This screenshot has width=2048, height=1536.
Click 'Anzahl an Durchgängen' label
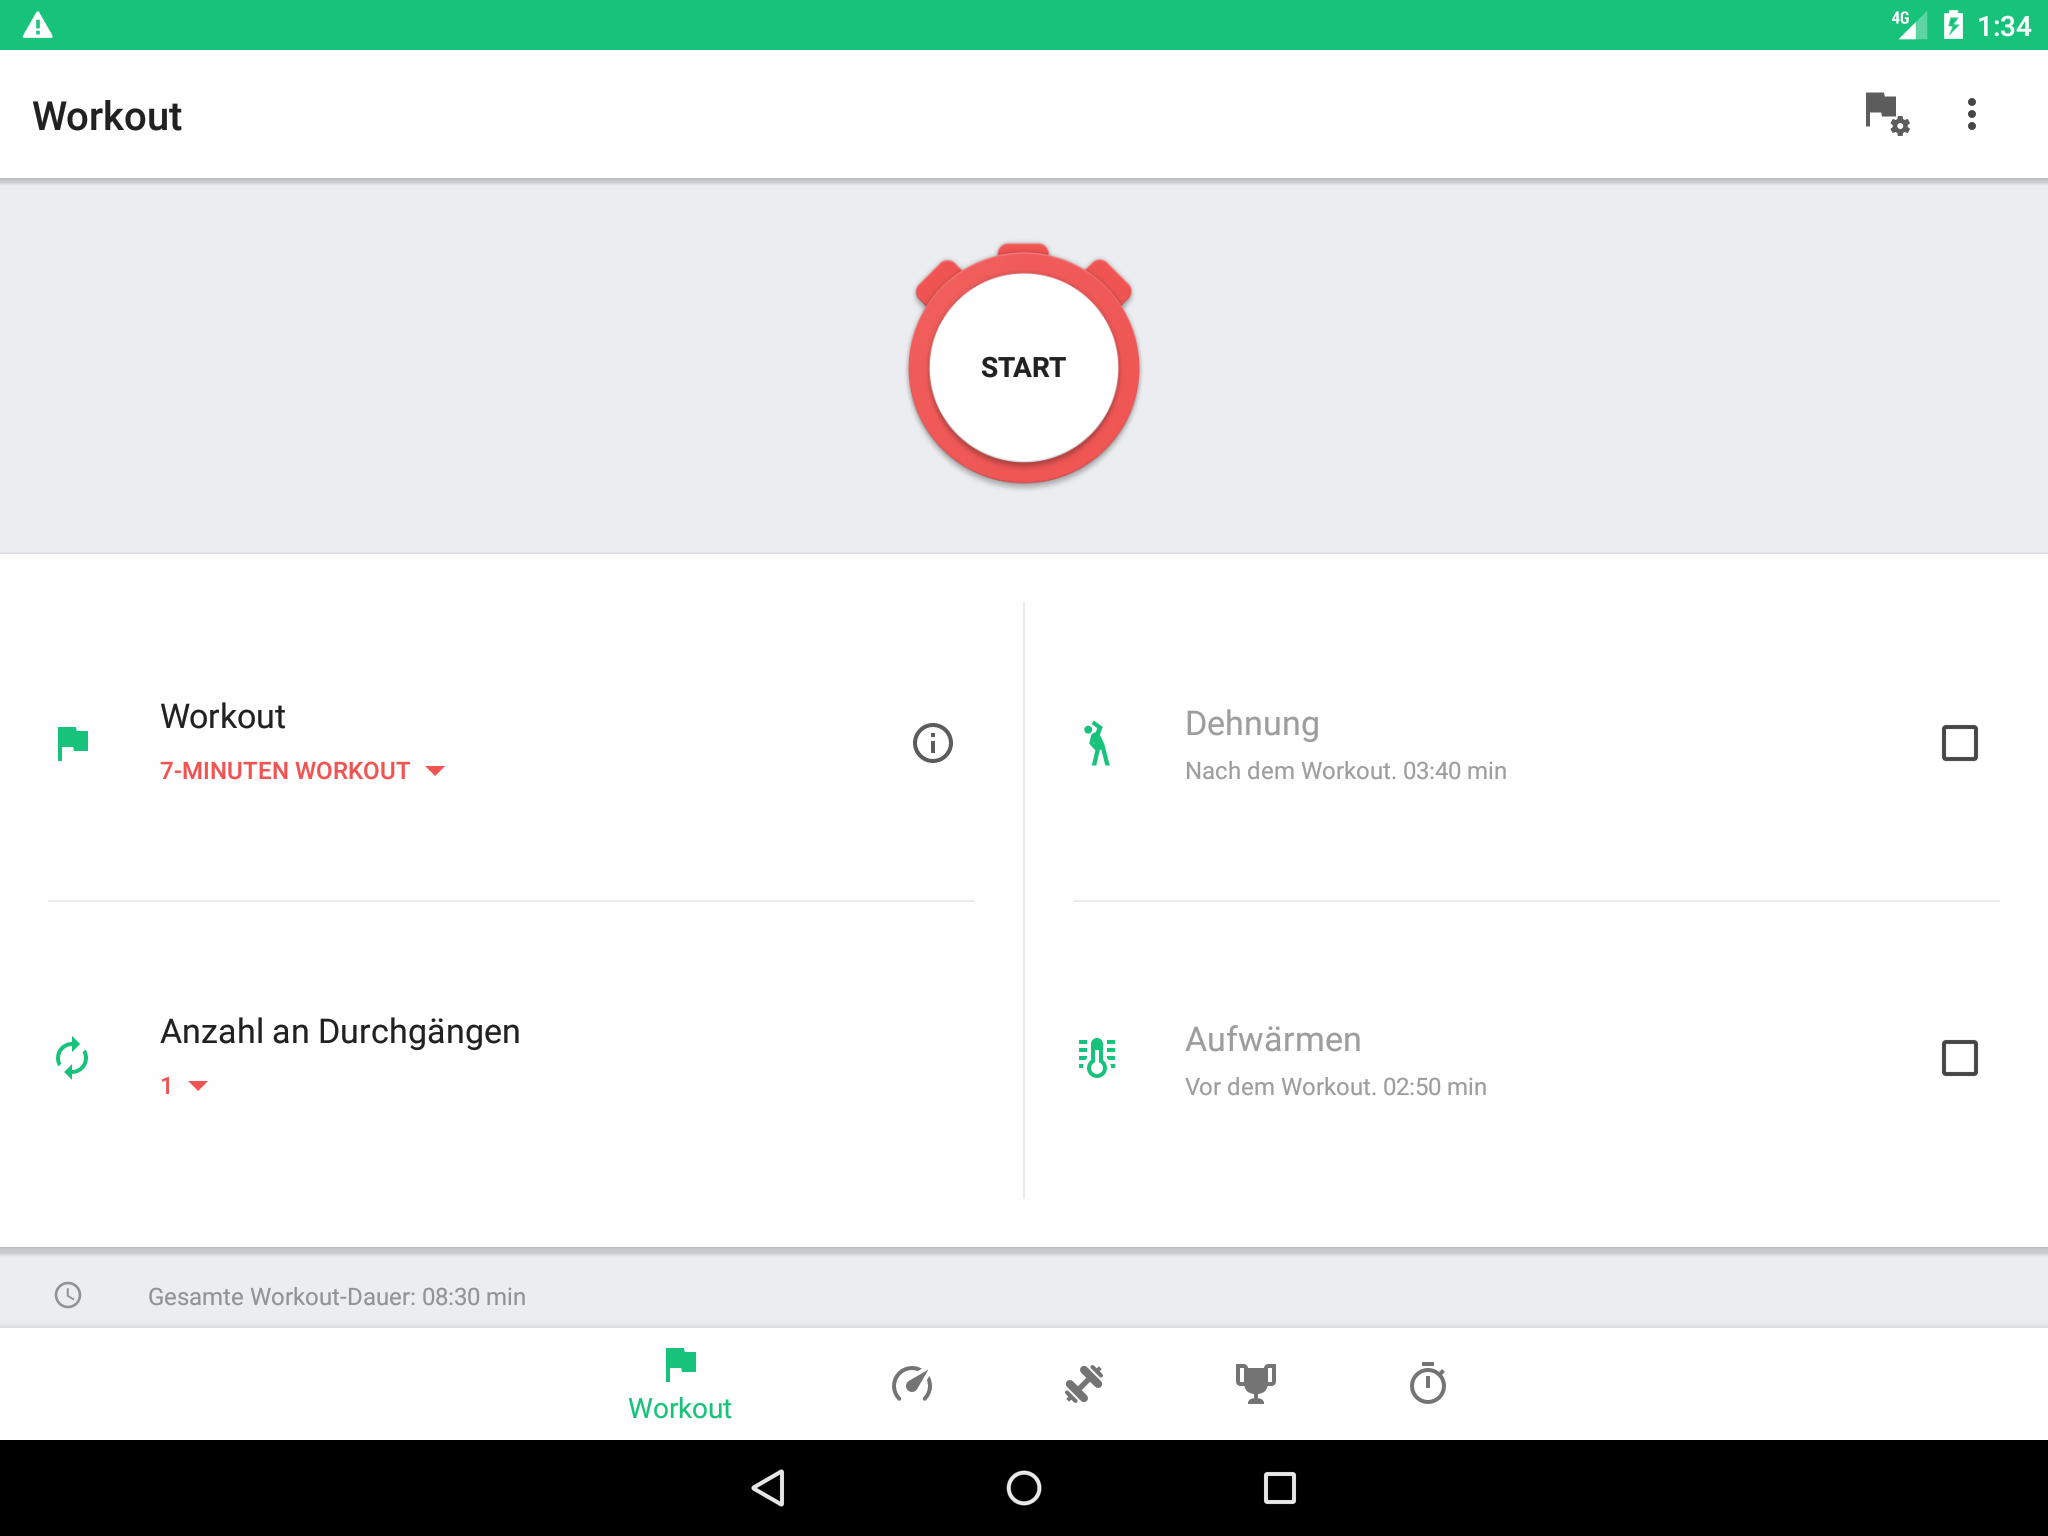[340, 1031]
